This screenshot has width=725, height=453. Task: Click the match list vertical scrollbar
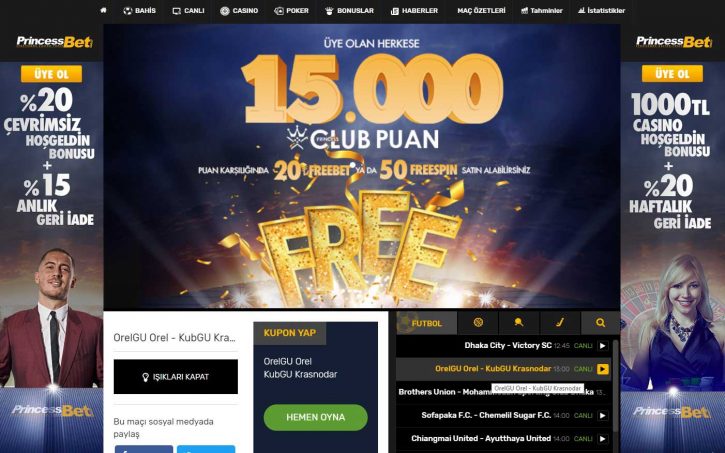tap(615, 395)
